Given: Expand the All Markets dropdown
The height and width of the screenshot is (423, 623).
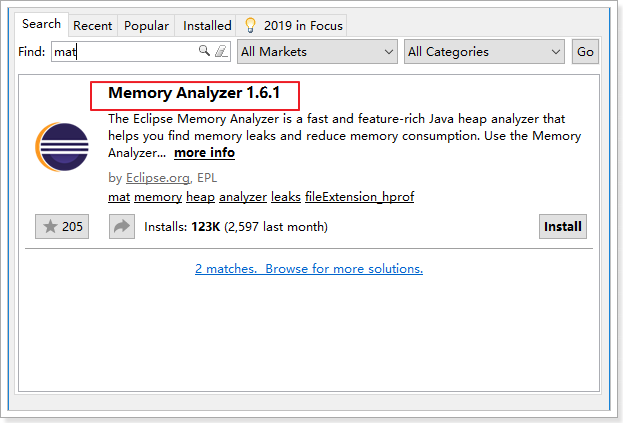Looking at the screenshot, I should pyautogui.click(x=318, y=51).
